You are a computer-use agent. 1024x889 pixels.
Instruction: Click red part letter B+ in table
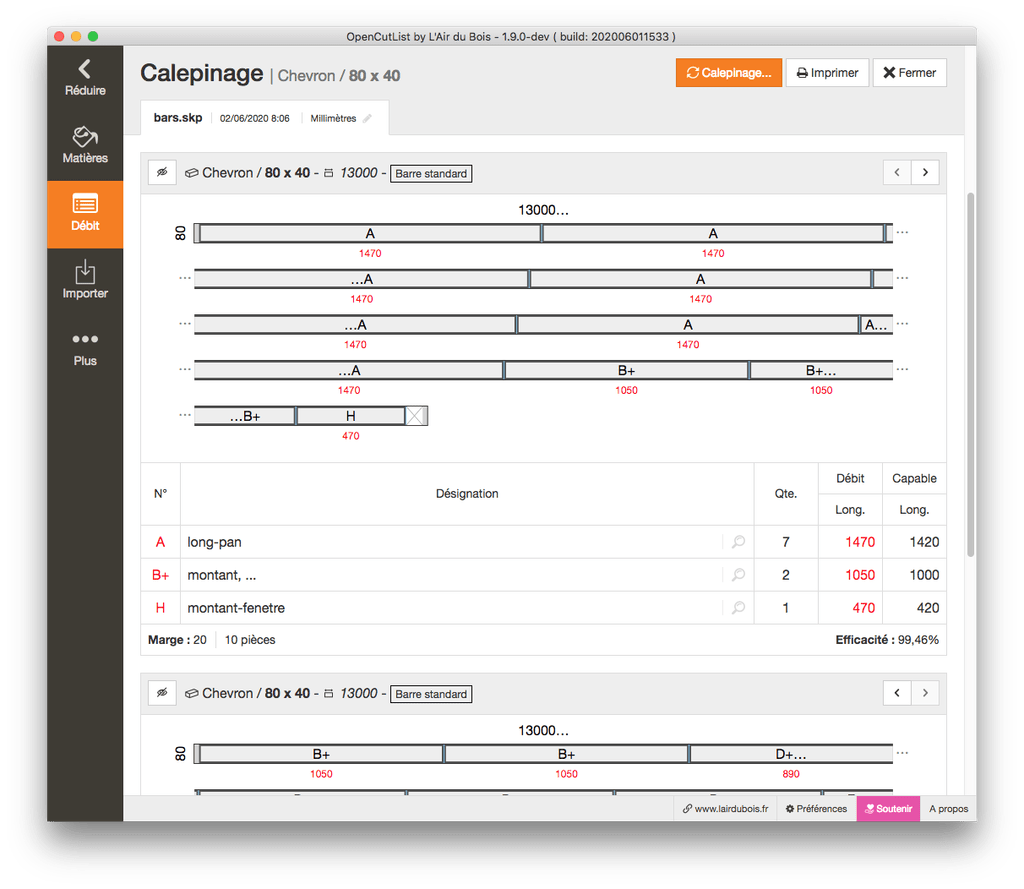pos(160,575)
